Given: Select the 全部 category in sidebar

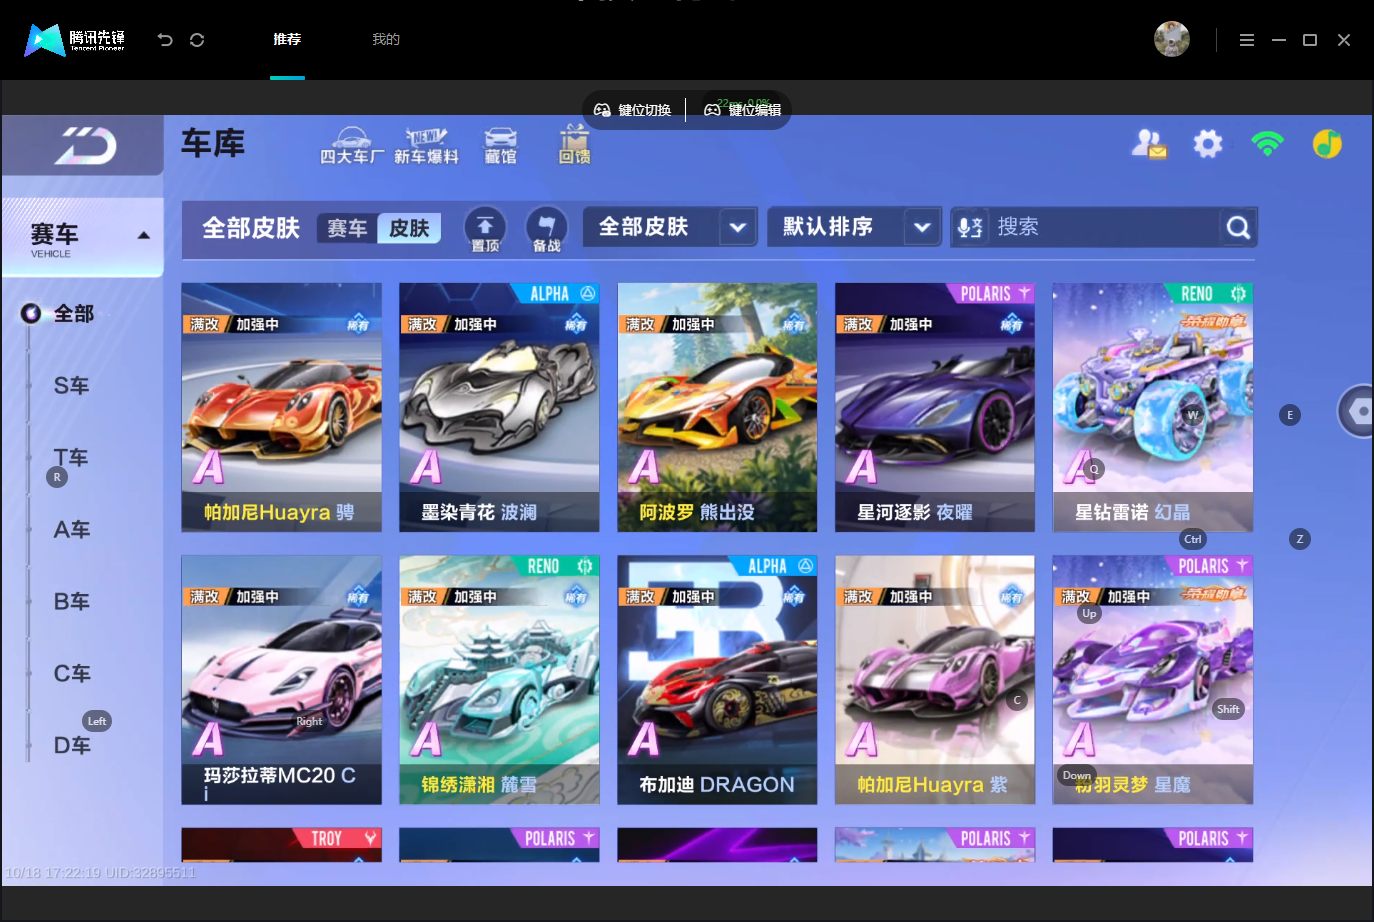Looking at the screenshot, I should tap(74, 314).
